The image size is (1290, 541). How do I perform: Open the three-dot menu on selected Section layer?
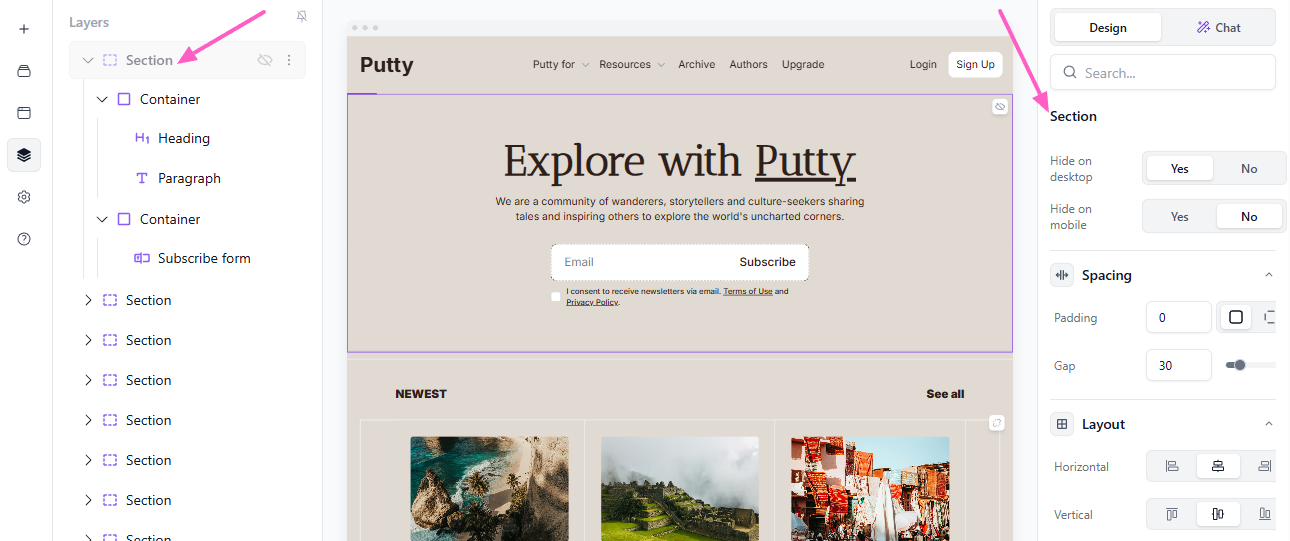[289, 60]
